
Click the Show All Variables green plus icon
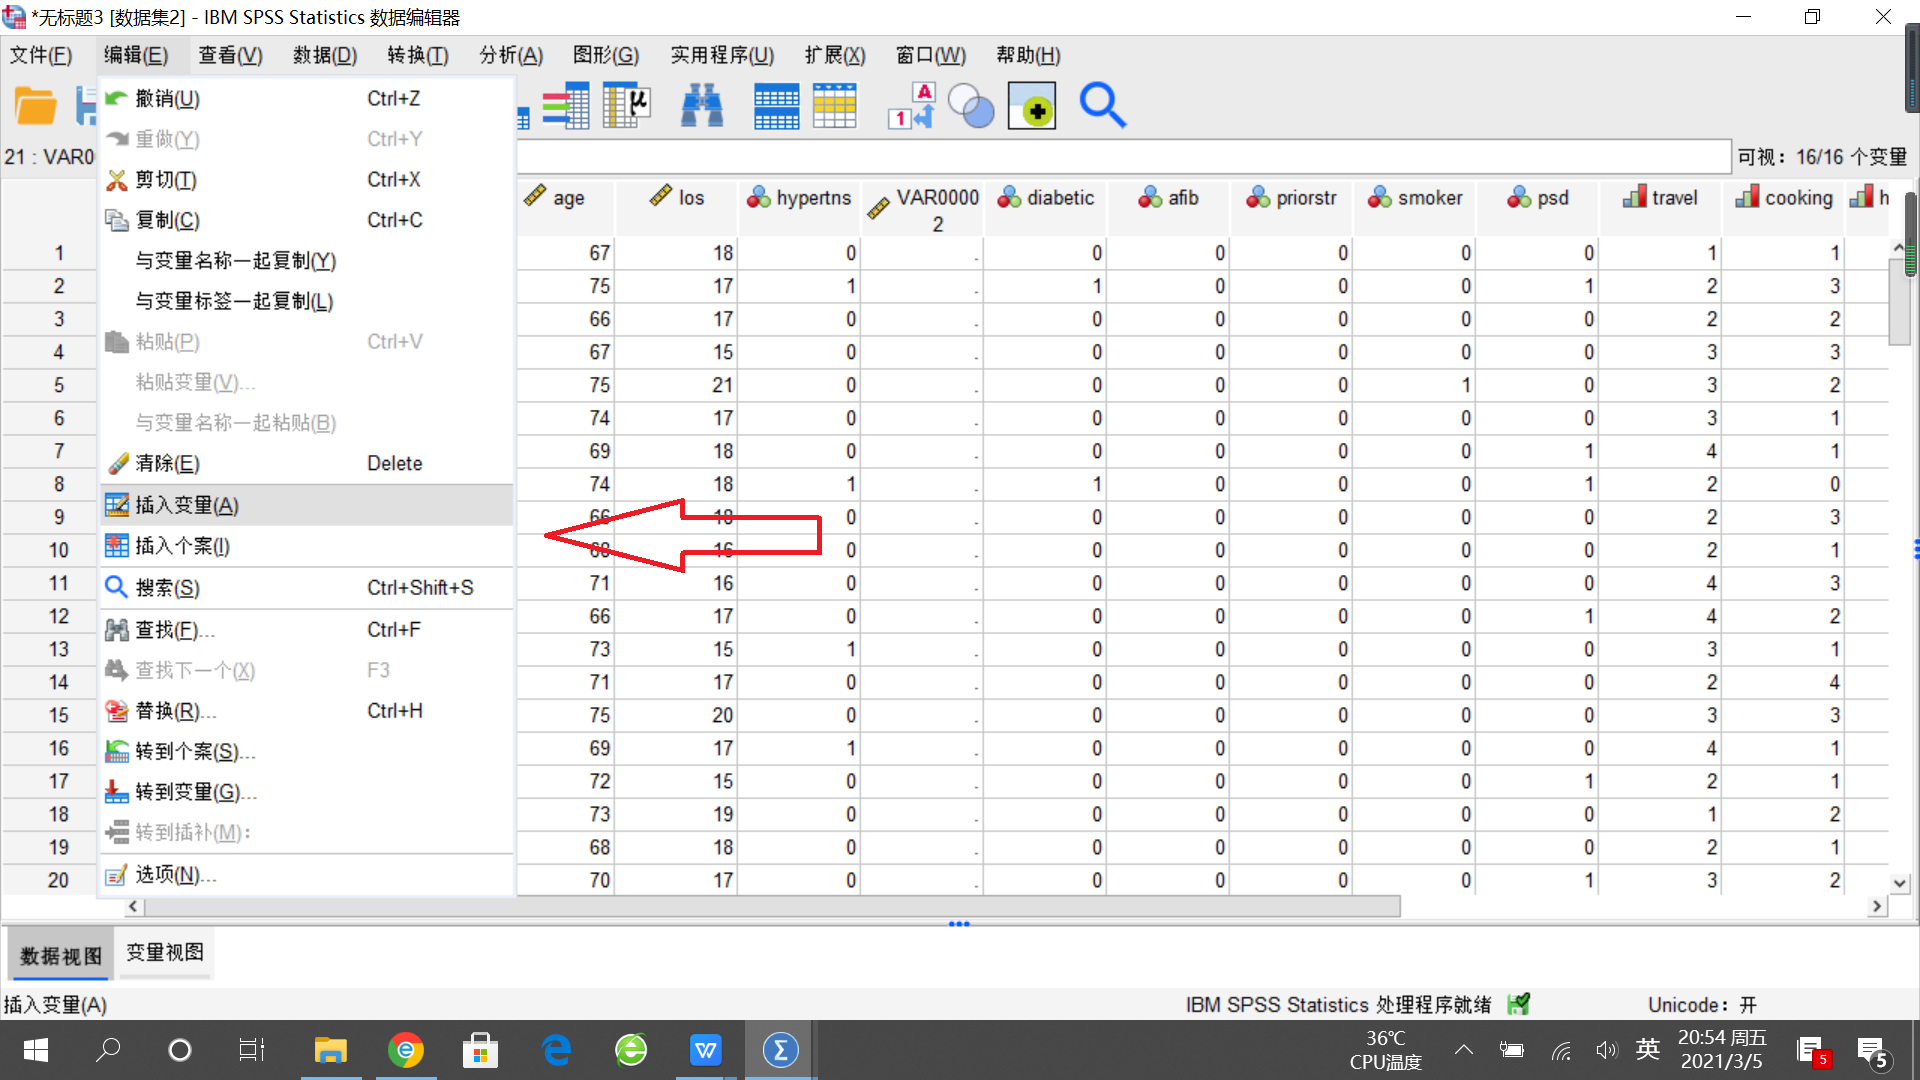click(x=1032, y=105)
